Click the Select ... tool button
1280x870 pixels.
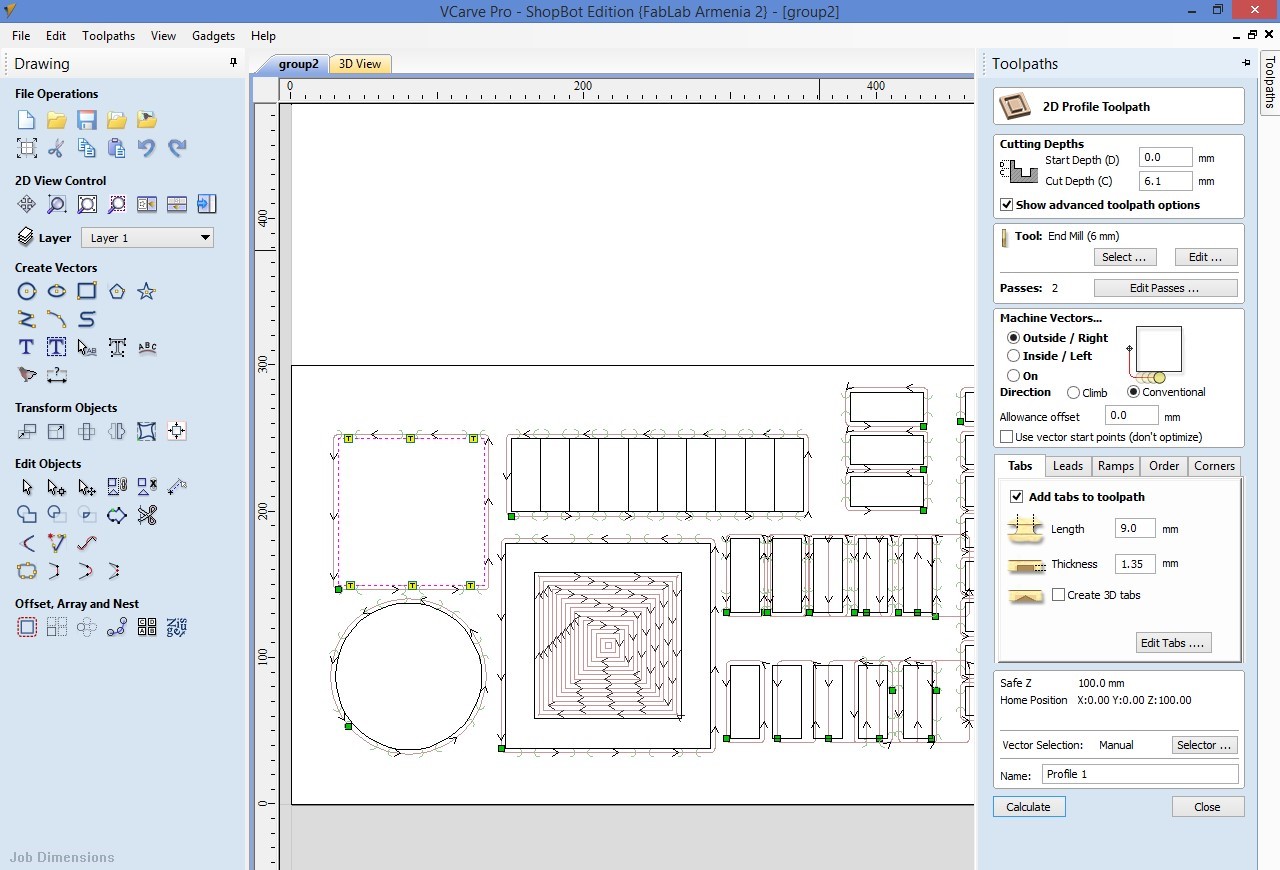point(1124,257)
